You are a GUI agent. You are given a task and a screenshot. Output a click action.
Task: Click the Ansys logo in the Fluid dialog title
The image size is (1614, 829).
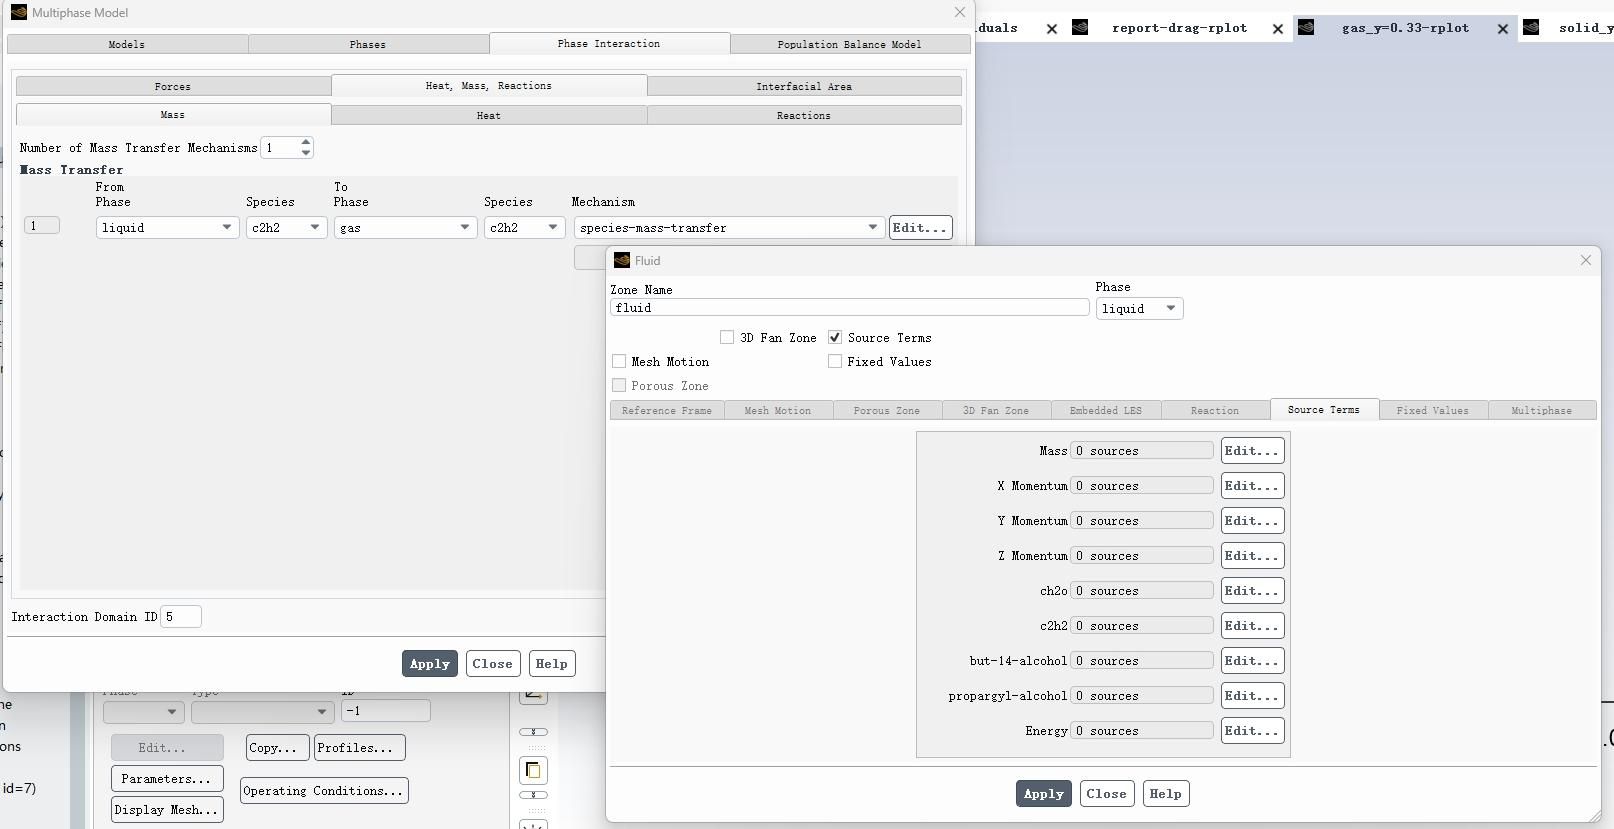(621, 260)
